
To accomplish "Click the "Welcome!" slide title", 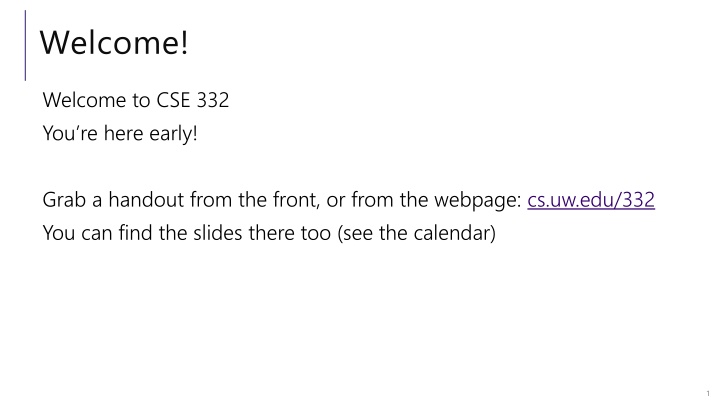I will click(x=114, y=42).
